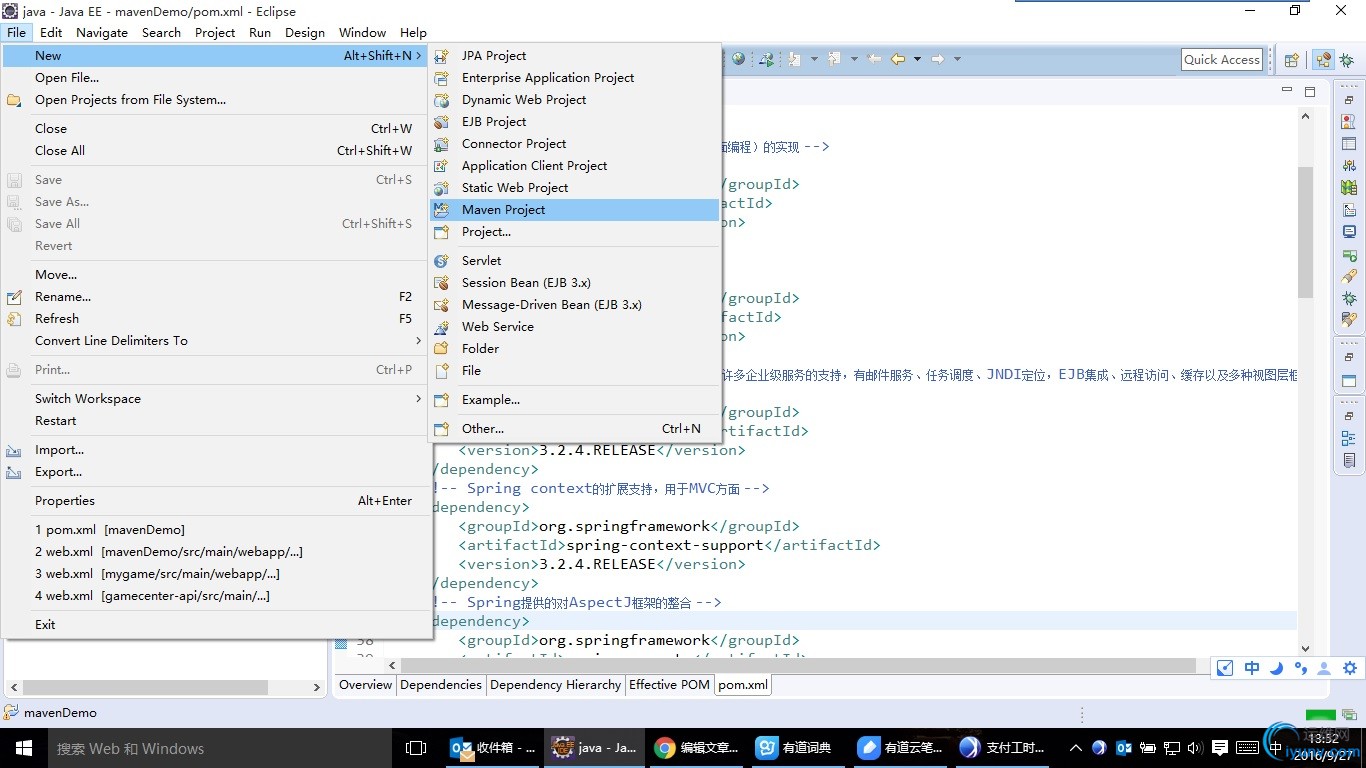Click the Import... menu item
1366x768 pixels.
click(216, 449)
